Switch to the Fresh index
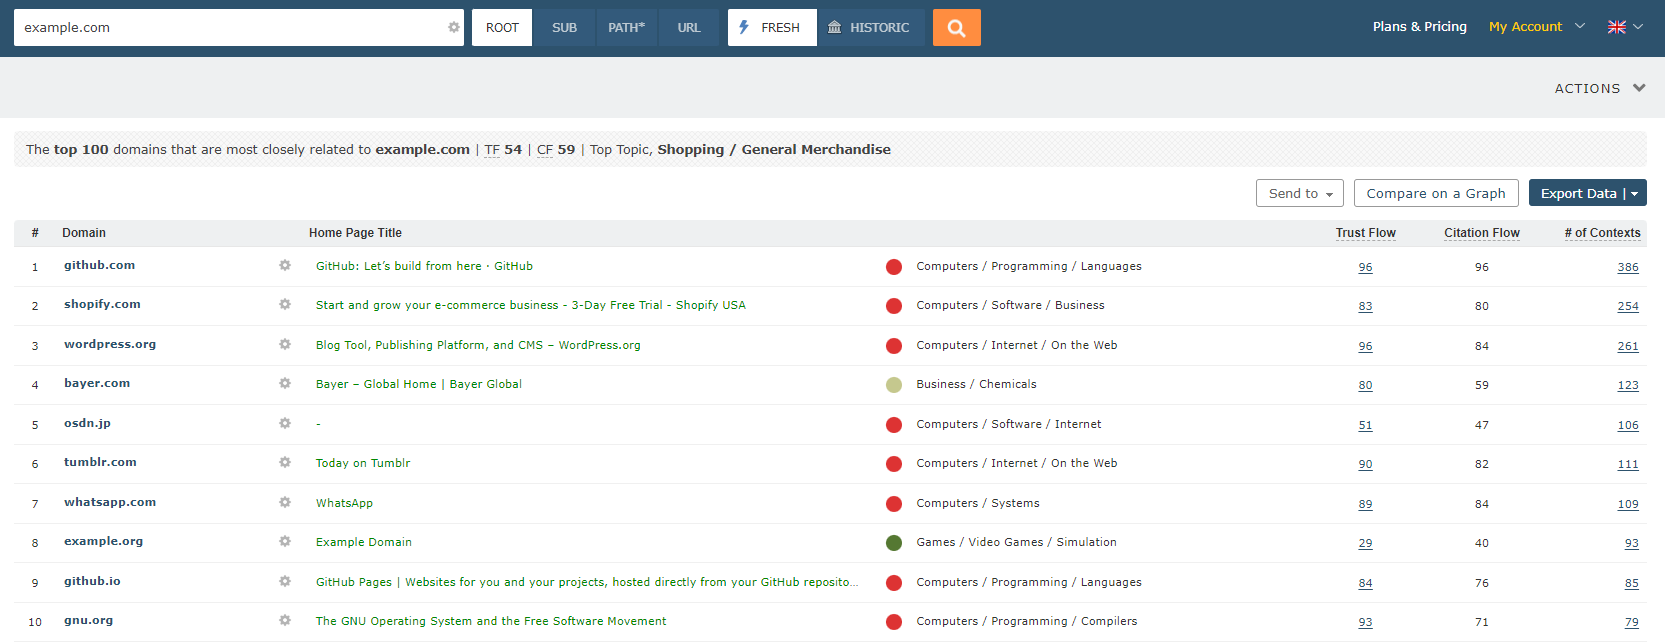The image size is (1665, 642). (771, 28)
